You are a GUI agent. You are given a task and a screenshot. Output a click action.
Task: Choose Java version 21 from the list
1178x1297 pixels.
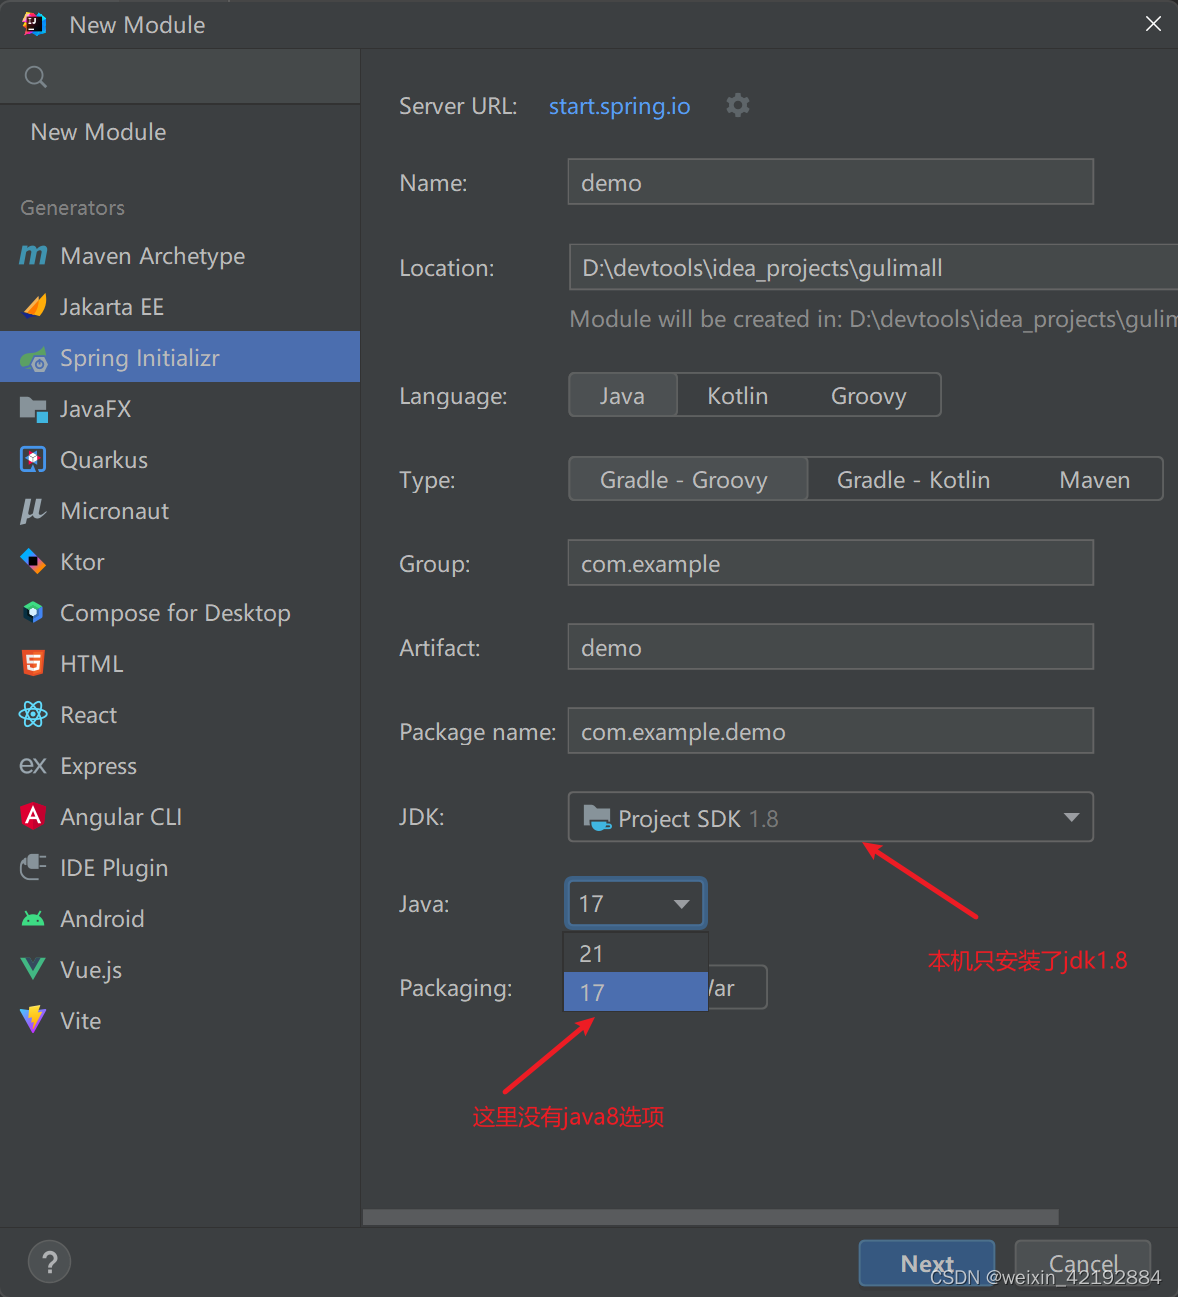[590, 952]
